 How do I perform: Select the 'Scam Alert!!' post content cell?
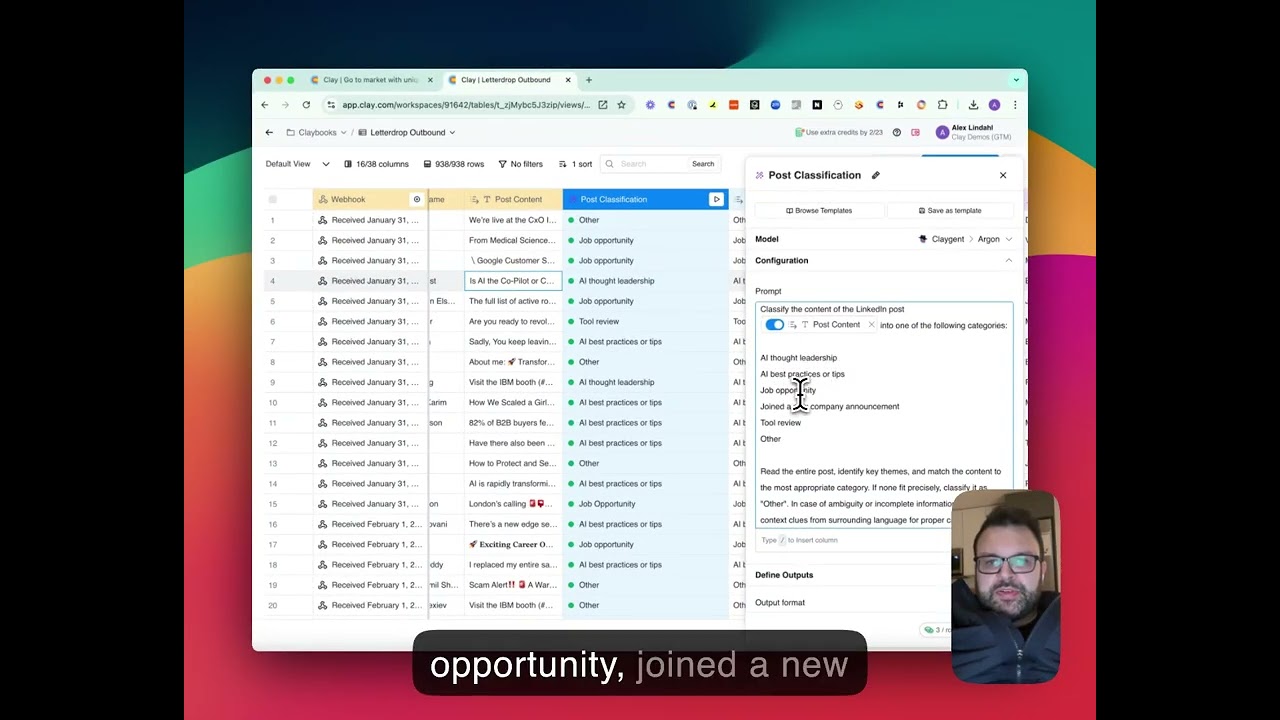coord(513,585)
